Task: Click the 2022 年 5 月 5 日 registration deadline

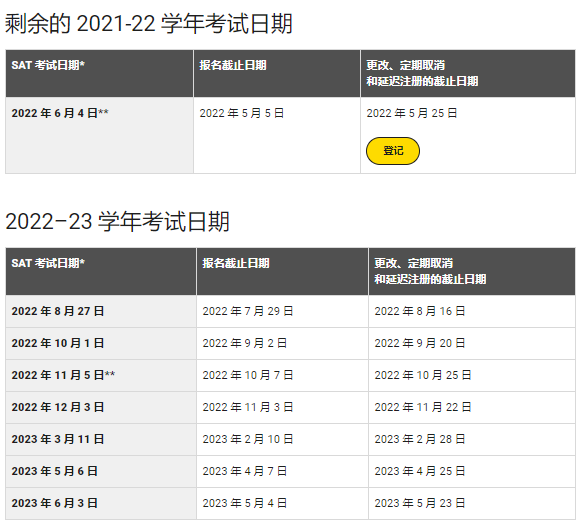Action: pos(242,113)
